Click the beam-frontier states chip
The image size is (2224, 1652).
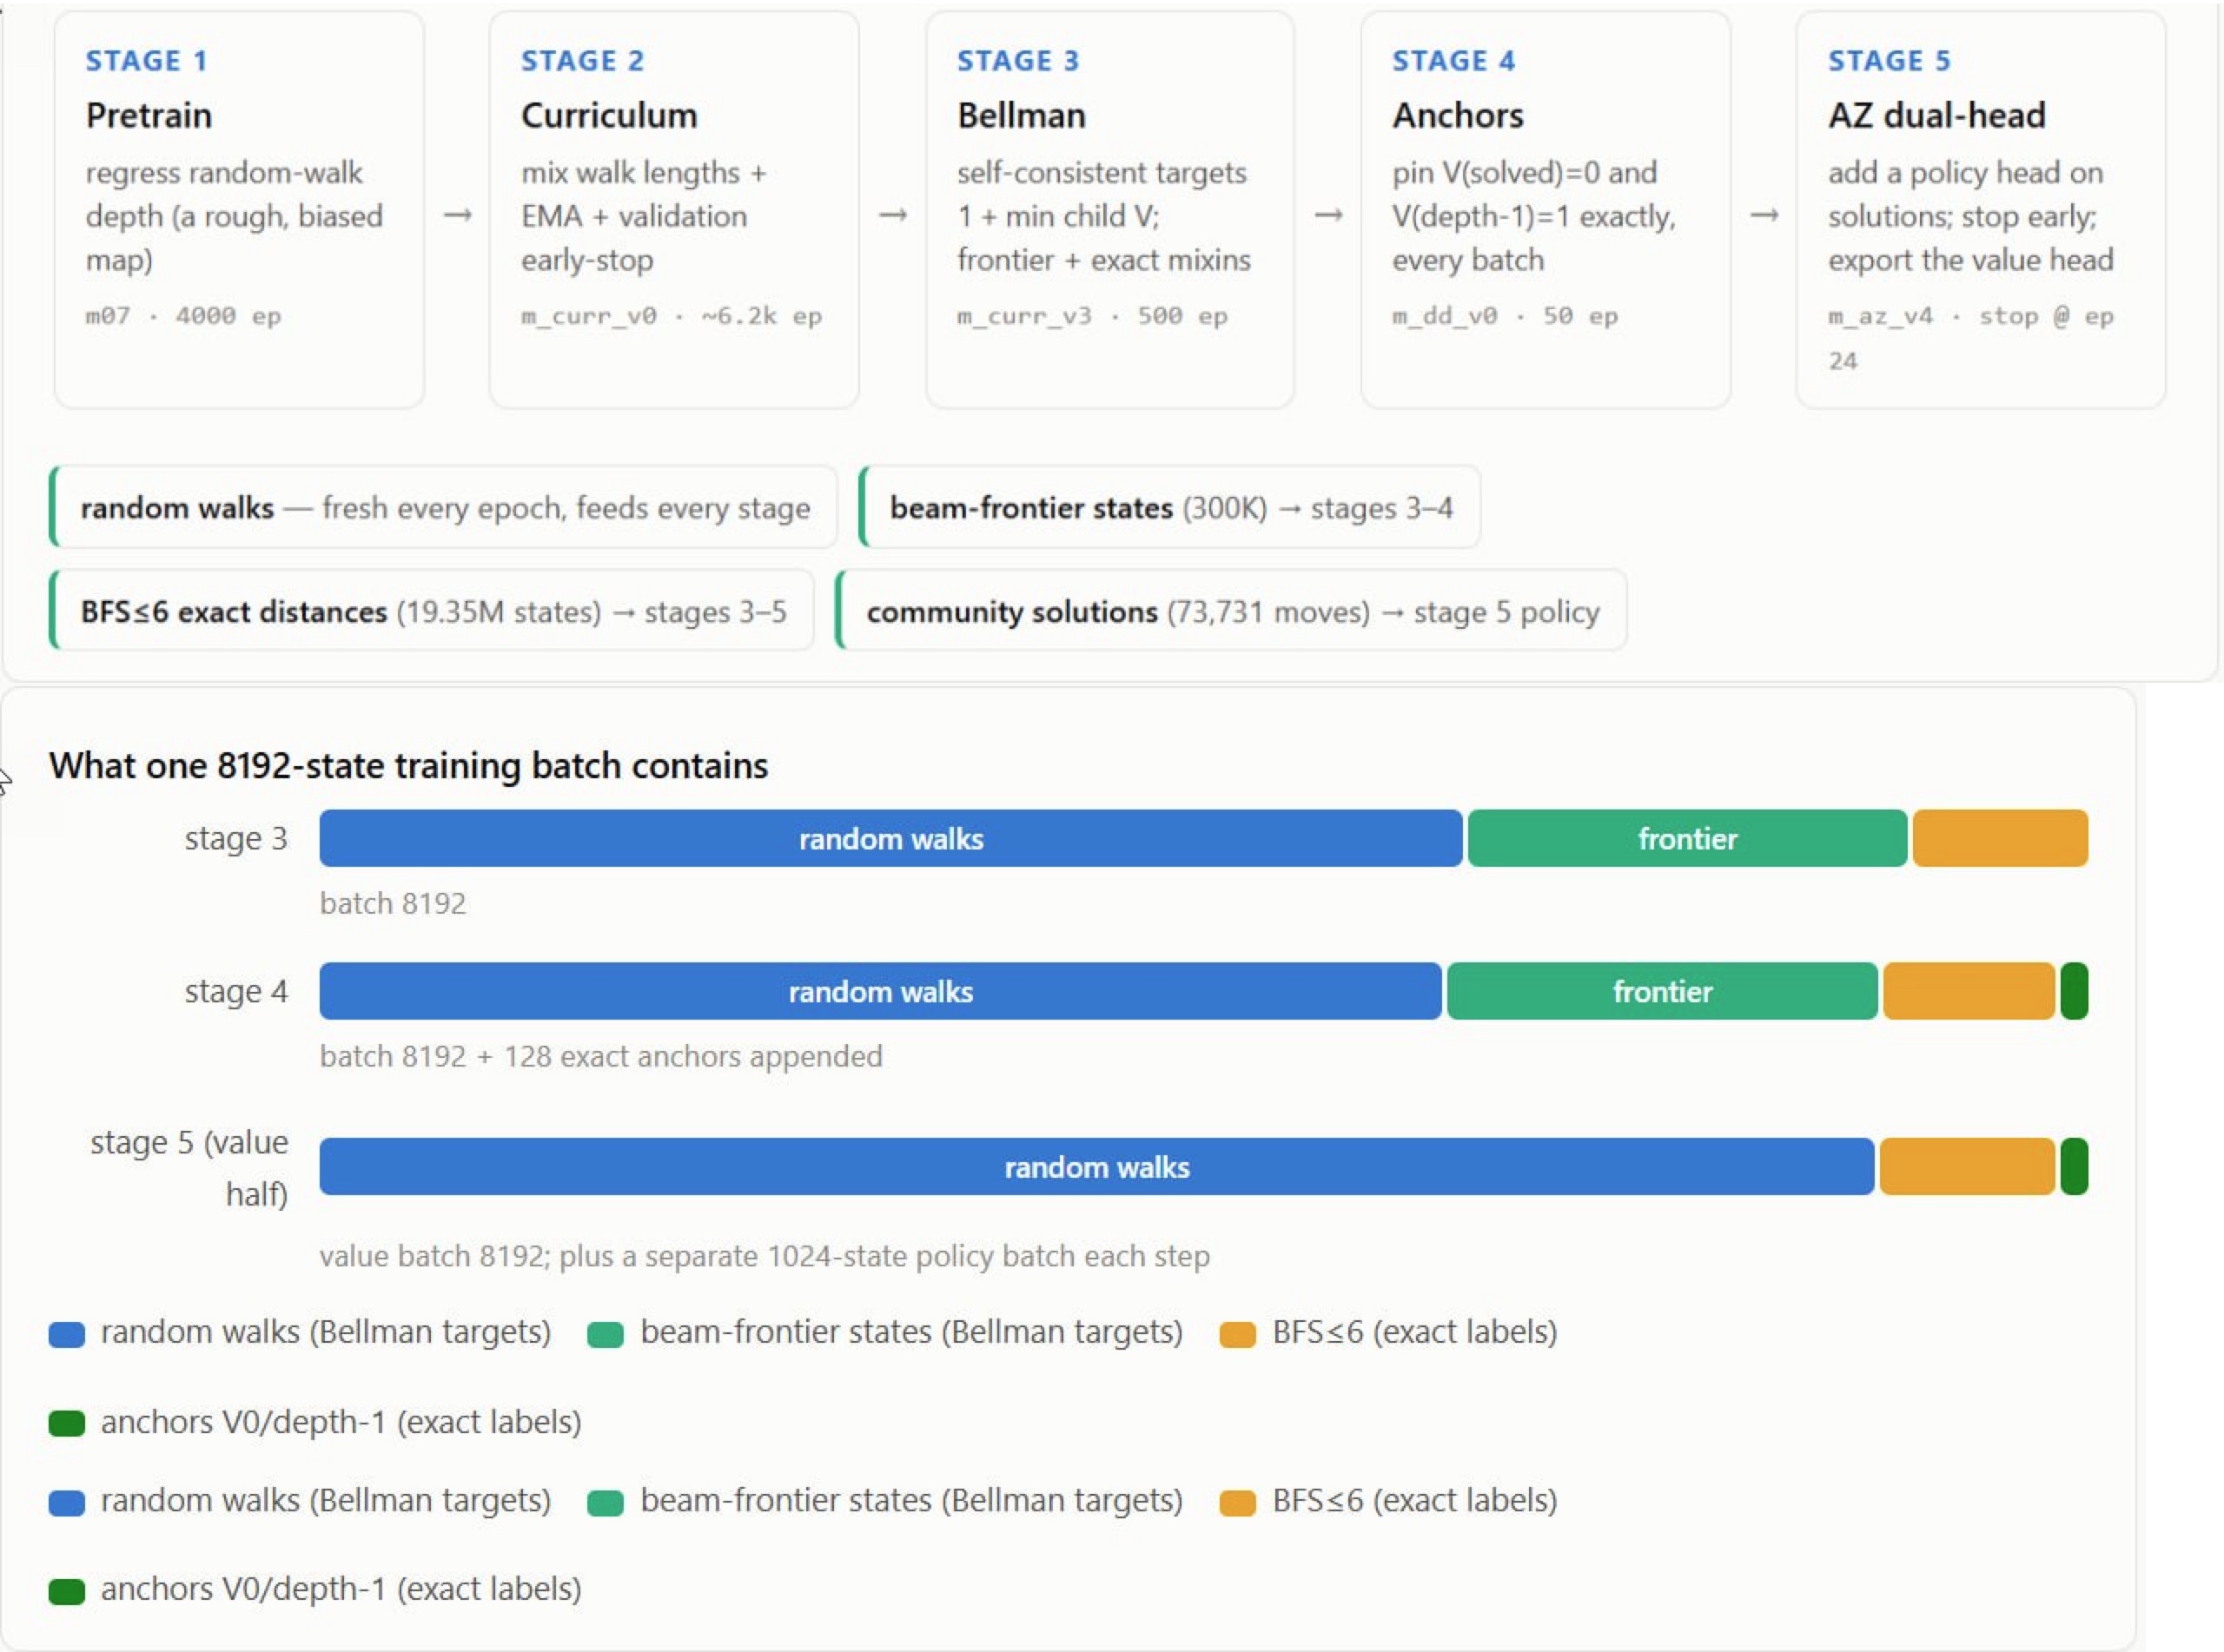pyautogui.click(x=1169, y=507)
